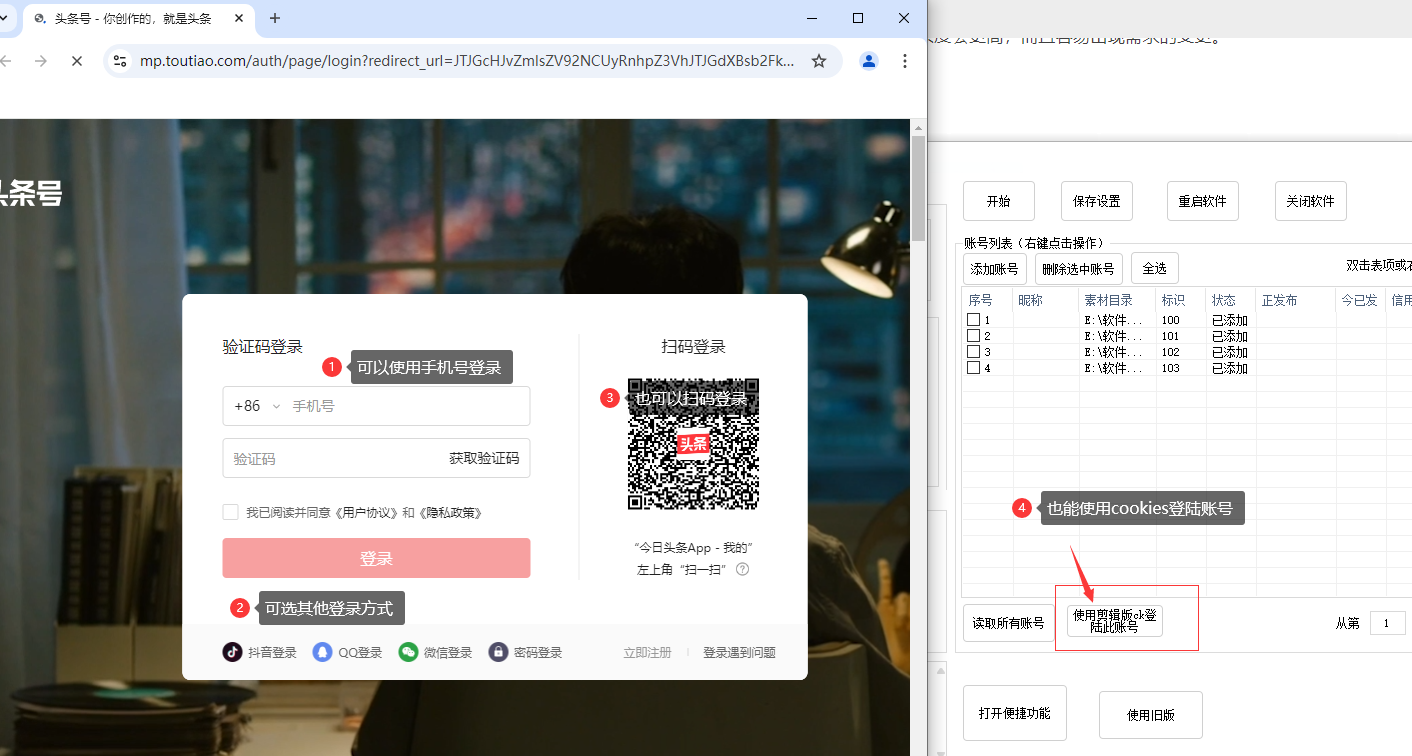Click the 标识 column header
1412x756 pixels.
click(x=1181, y=300)
